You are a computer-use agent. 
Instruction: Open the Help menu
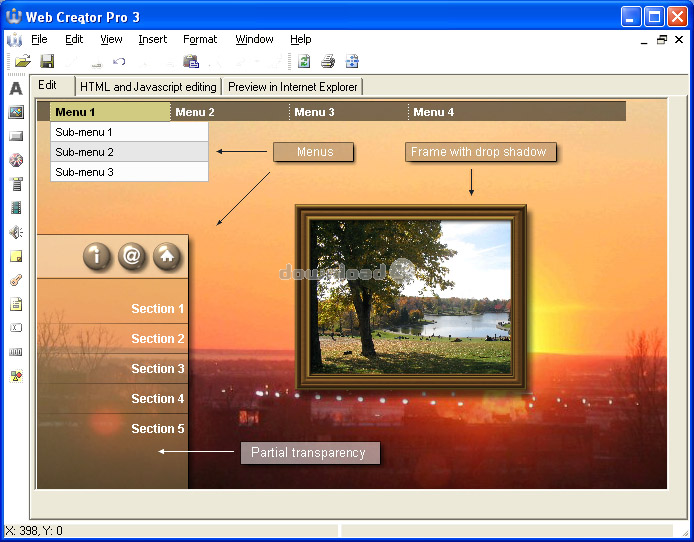click(x=301, y=39)
